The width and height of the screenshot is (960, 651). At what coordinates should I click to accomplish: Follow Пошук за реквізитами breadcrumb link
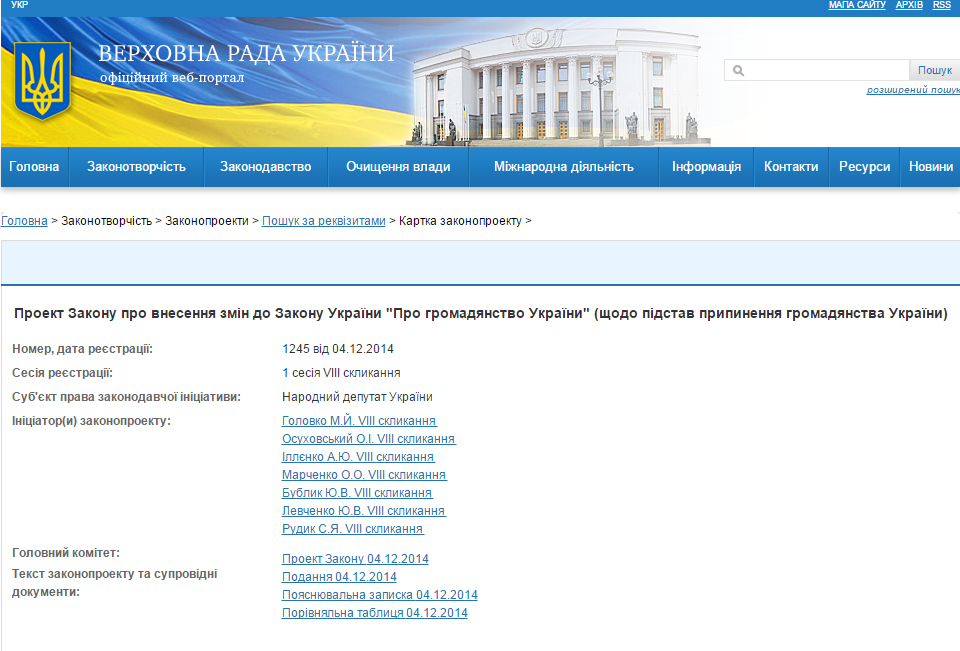click(324, 220)
